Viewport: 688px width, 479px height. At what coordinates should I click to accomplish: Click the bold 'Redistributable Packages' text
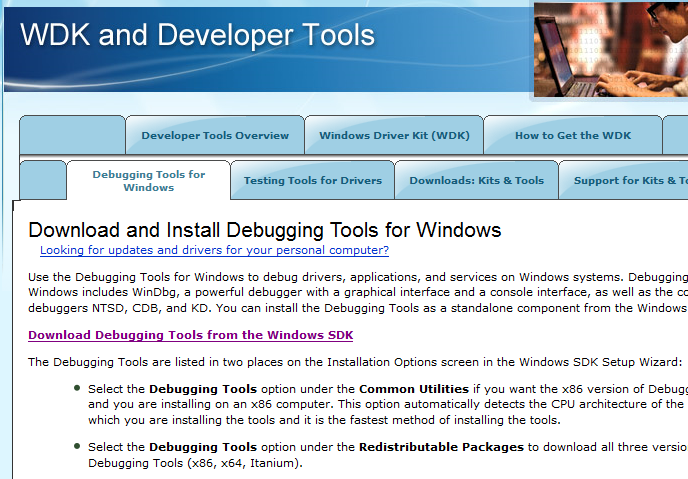[x=441, y=447]
